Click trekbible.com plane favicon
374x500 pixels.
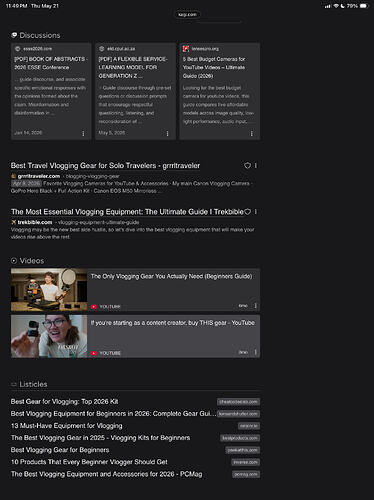(14, 222)
